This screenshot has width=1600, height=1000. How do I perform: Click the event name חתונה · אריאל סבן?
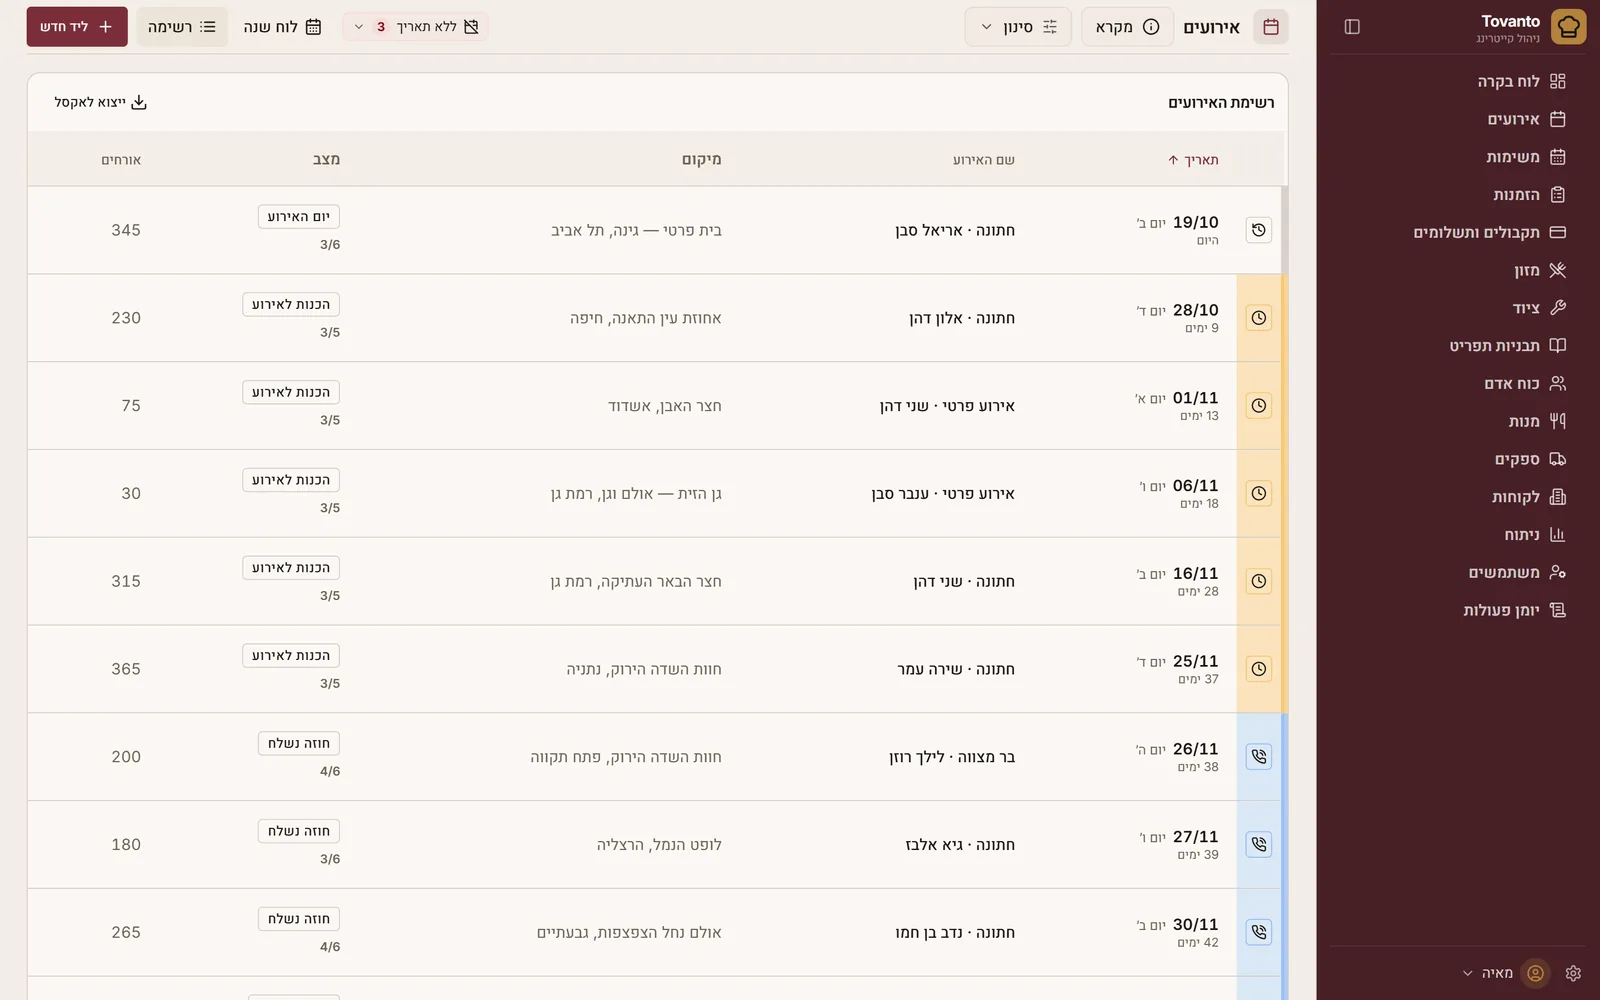955,230
